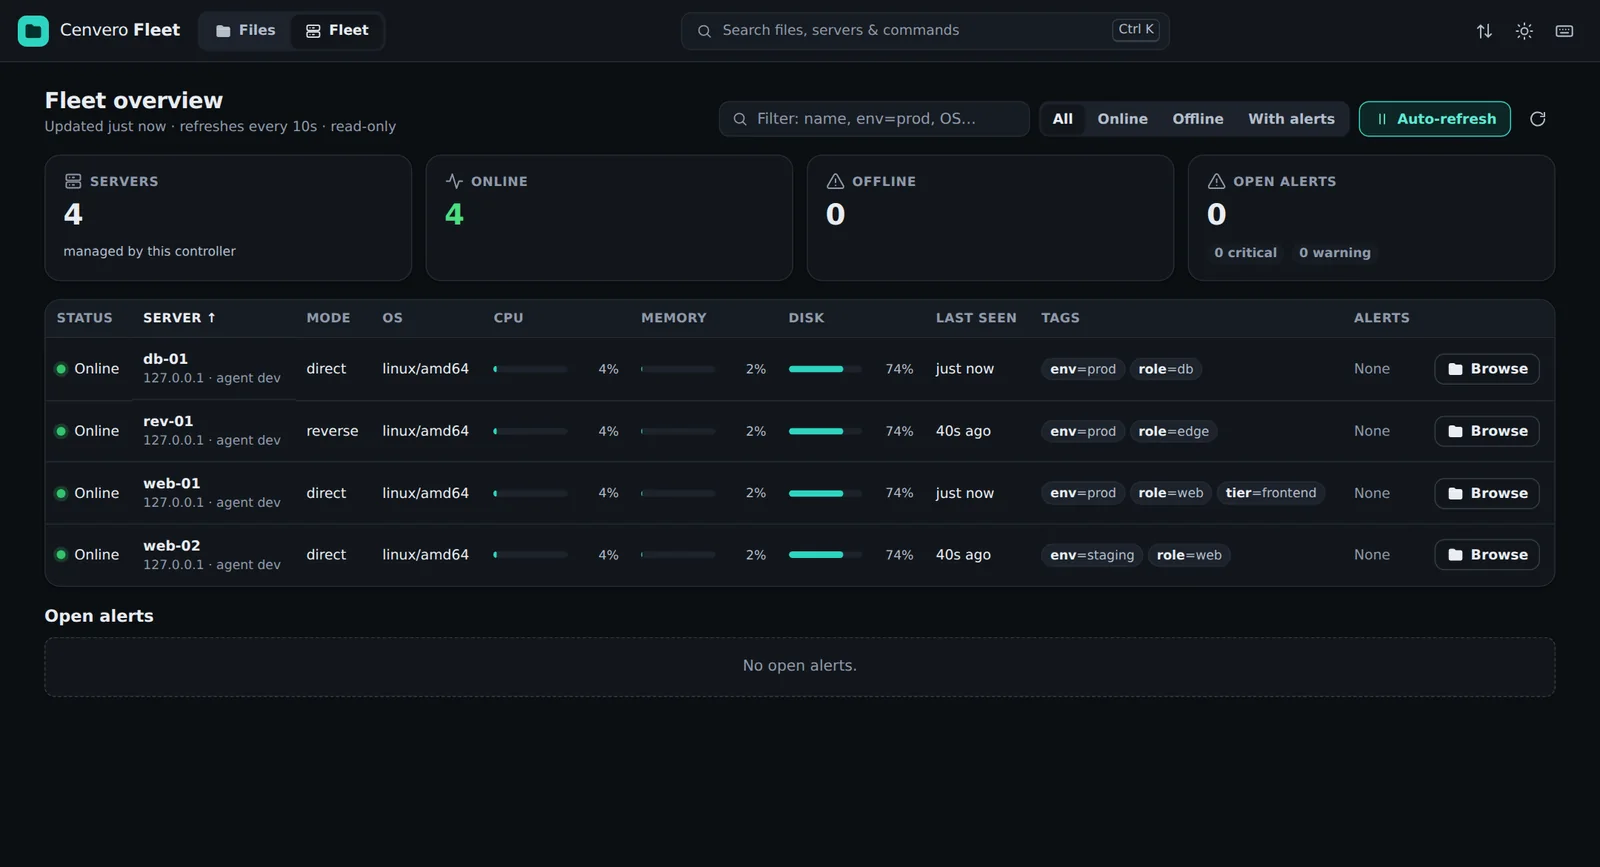Click the 0 warning badge

1335,253
